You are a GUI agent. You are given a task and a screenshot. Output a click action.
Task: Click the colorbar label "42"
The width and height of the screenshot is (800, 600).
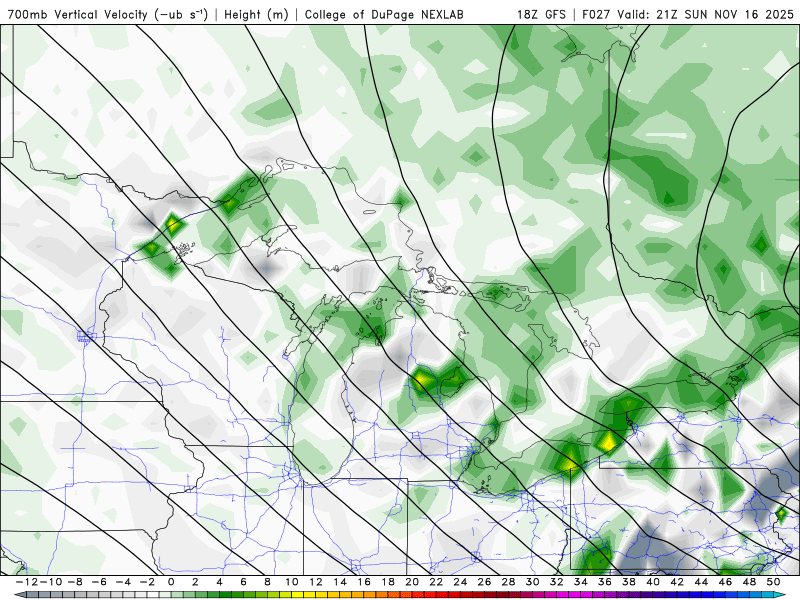pos(678,582)
